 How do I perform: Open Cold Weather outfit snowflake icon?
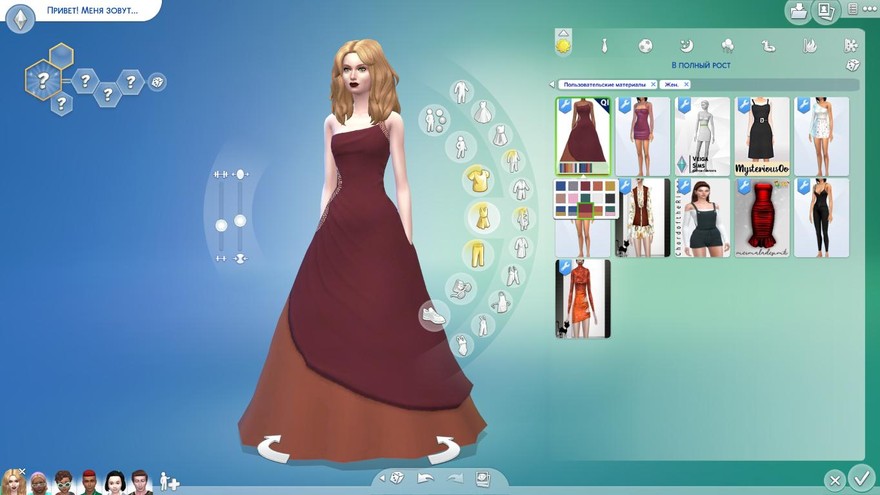[850, 45]
